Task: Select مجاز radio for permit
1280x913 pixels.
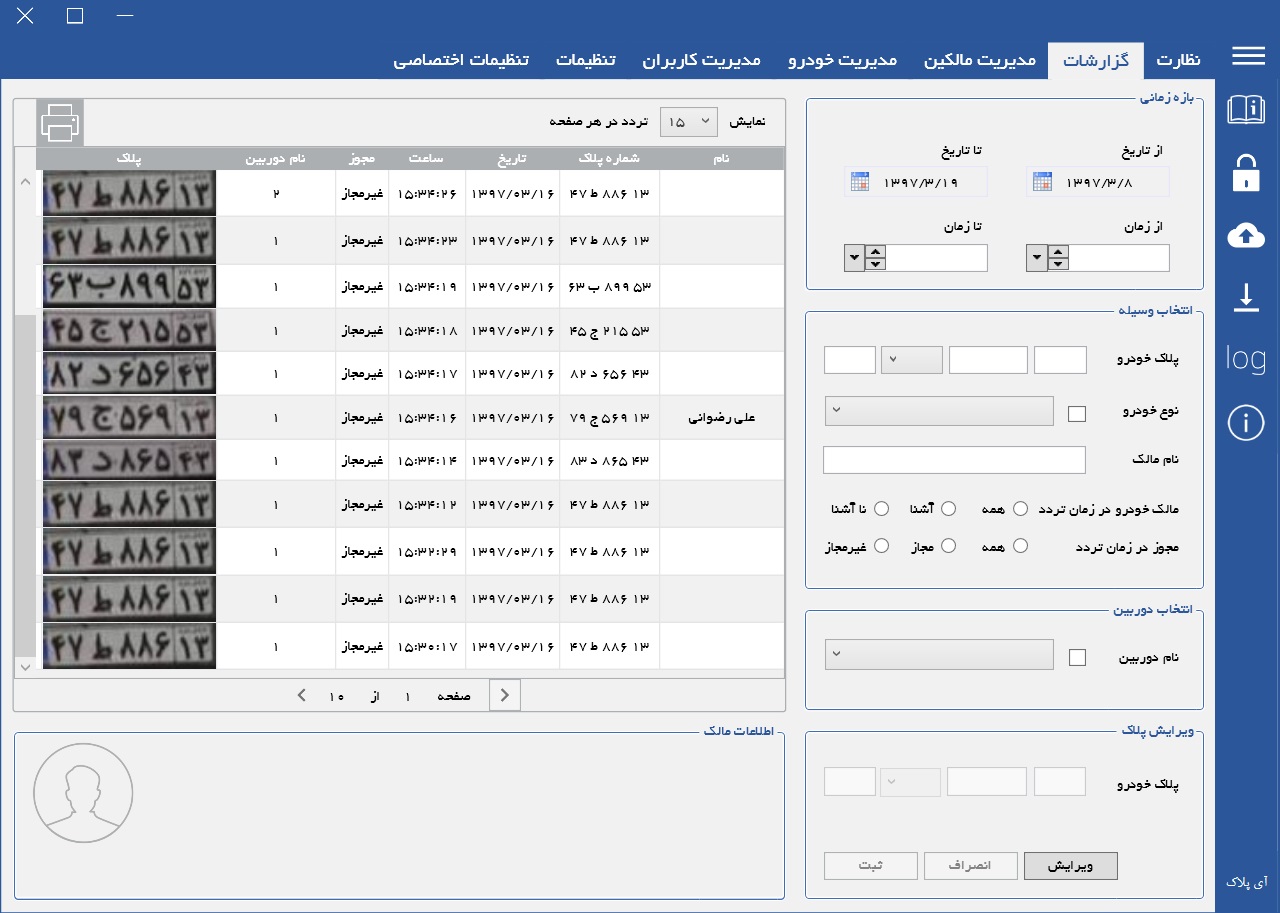Action: click(949, 546)
